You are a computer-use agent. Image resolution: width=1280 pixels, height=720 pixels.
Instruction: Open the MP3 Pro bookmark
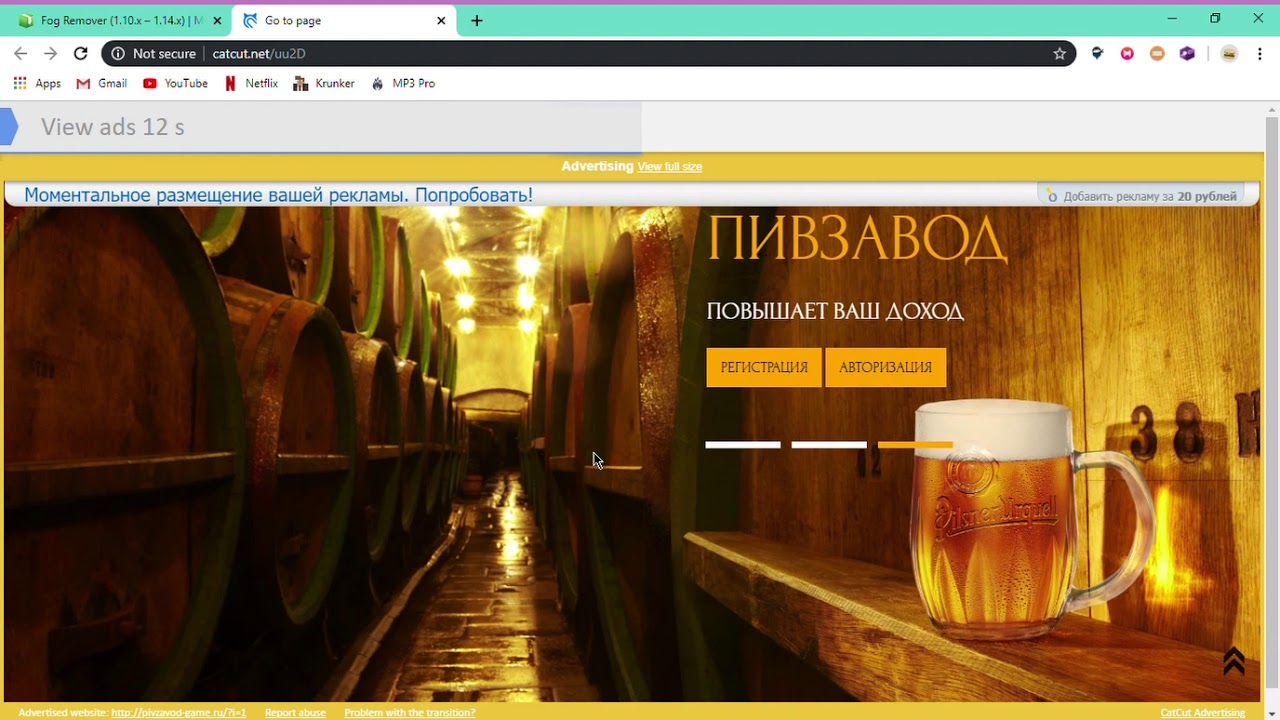pos(403,84)
